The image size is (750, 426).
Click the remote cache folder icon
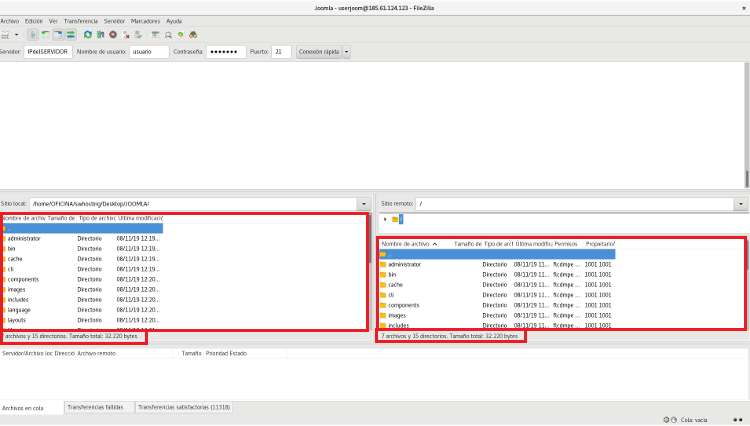383,285
